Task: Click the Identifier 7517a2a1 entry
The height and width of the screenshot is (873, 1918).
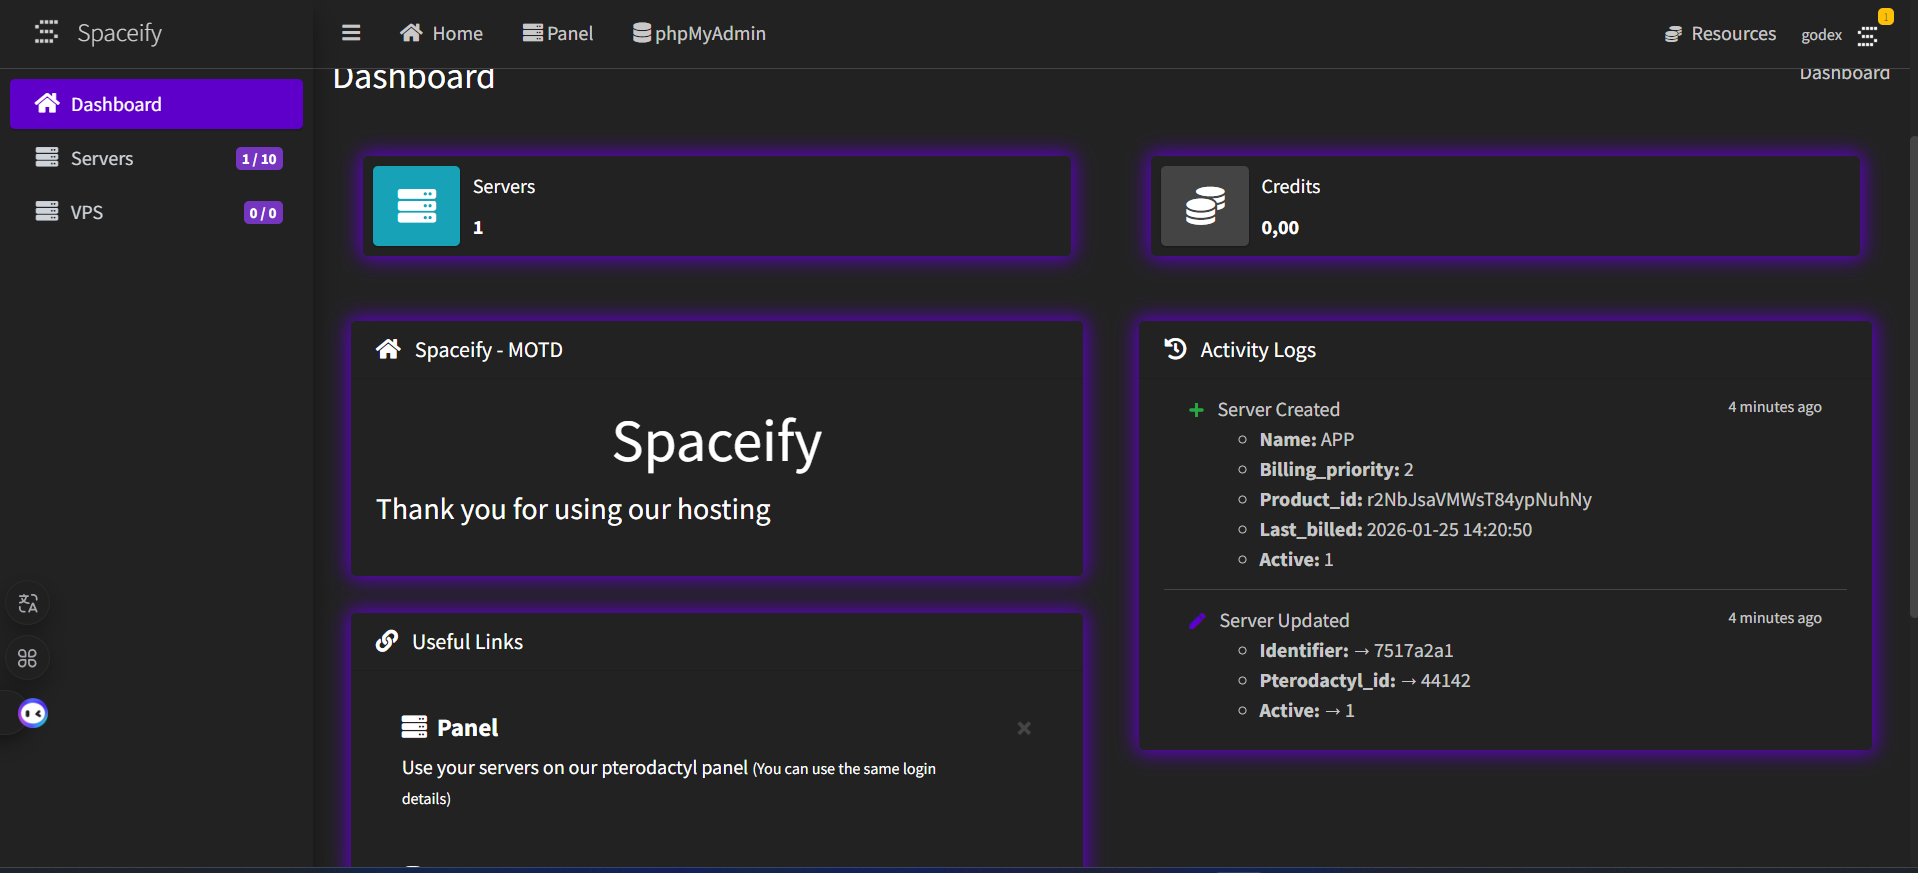Action: click(x=1356, y=650)
